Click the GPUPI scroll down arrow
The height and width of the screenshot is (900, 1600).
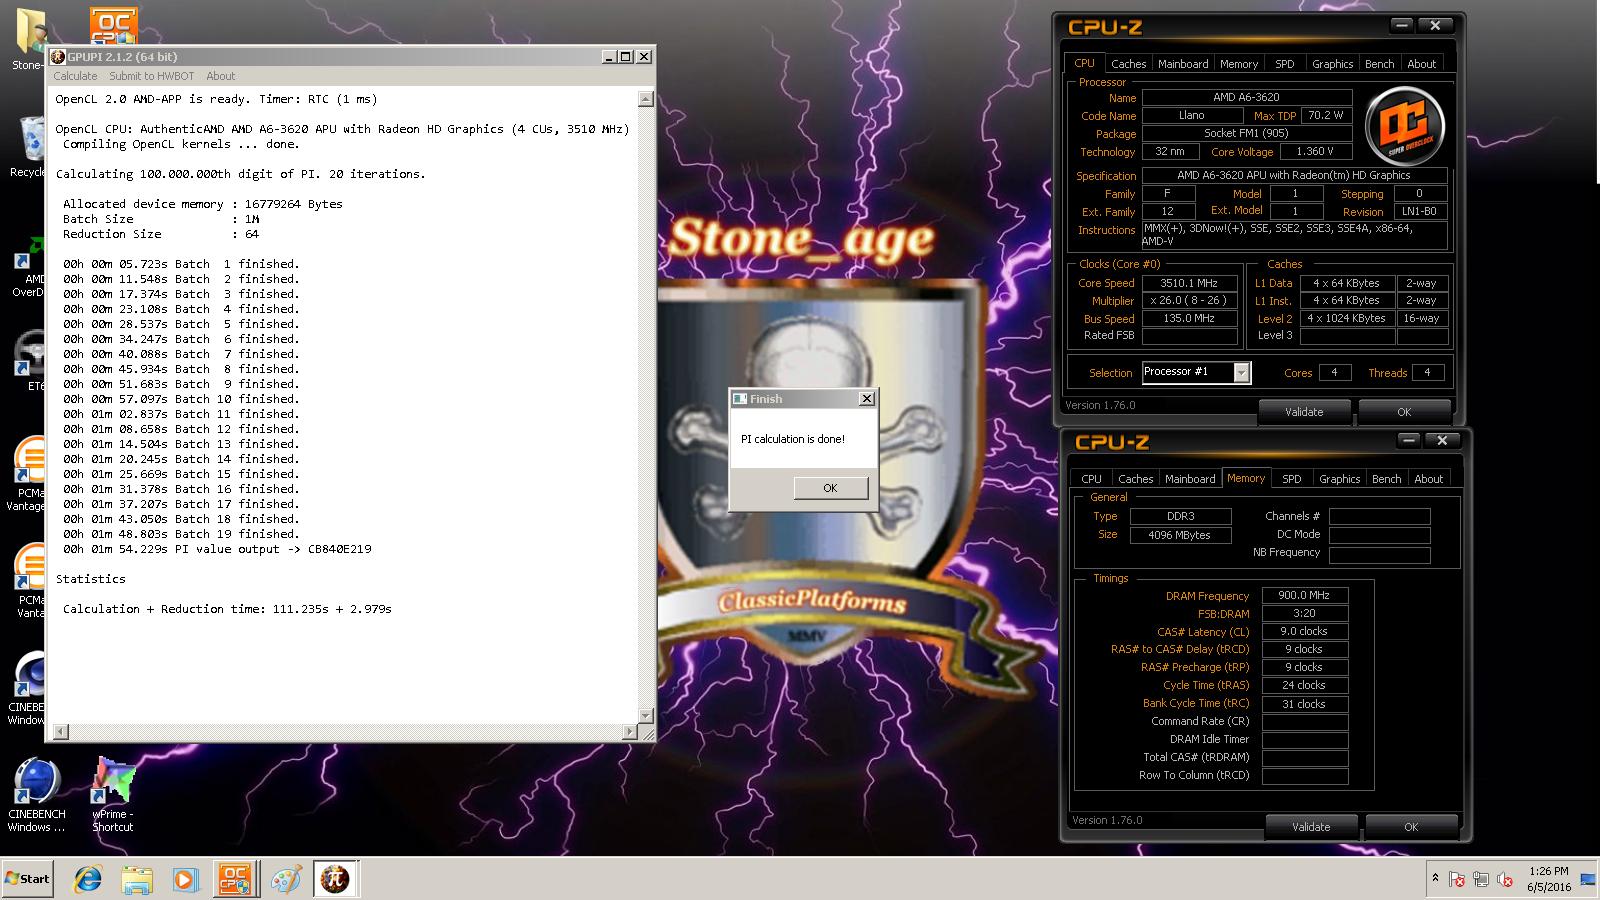tap(646, 716)
